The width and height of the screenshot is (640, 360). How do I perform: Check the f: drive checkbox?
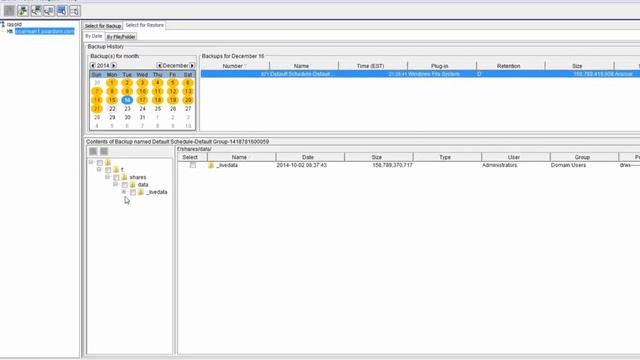coord(108,170)
